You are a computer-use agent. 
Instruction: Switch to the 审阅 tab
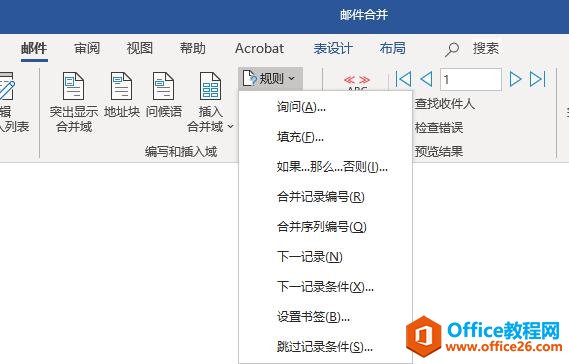tap(87, 48)
